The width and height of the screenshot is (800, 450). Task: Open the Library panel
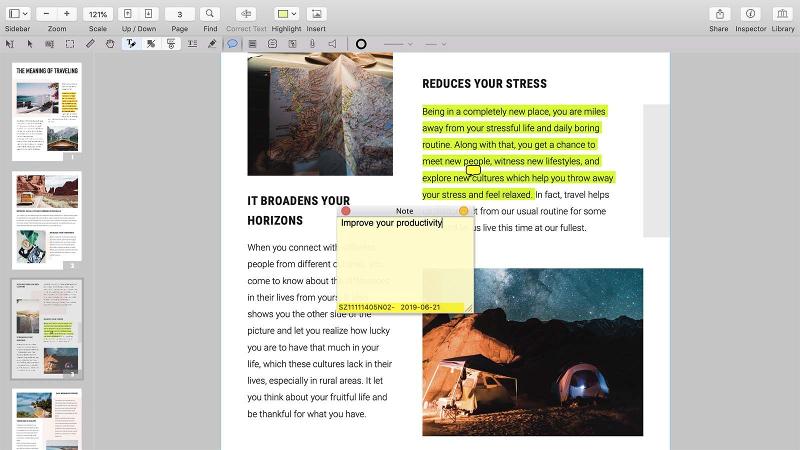coord(782,14)
